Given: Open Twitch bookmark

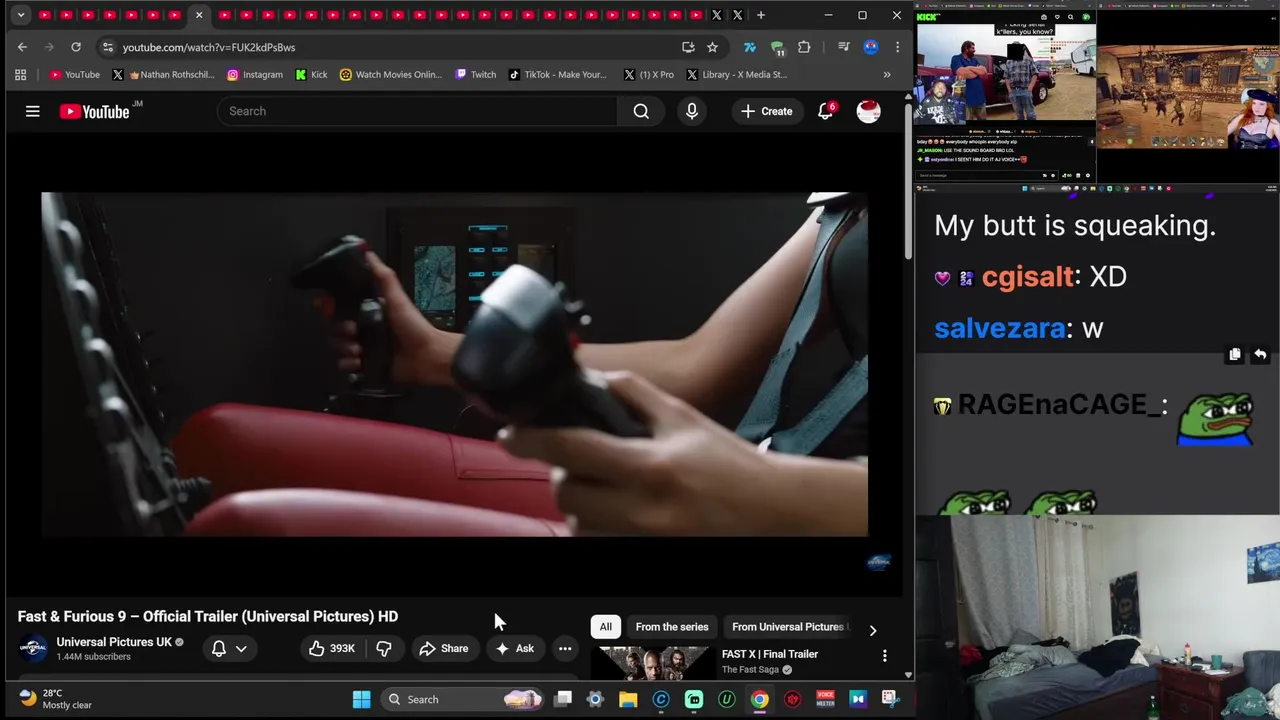Looking at the screenshot, I should (476, 74).
